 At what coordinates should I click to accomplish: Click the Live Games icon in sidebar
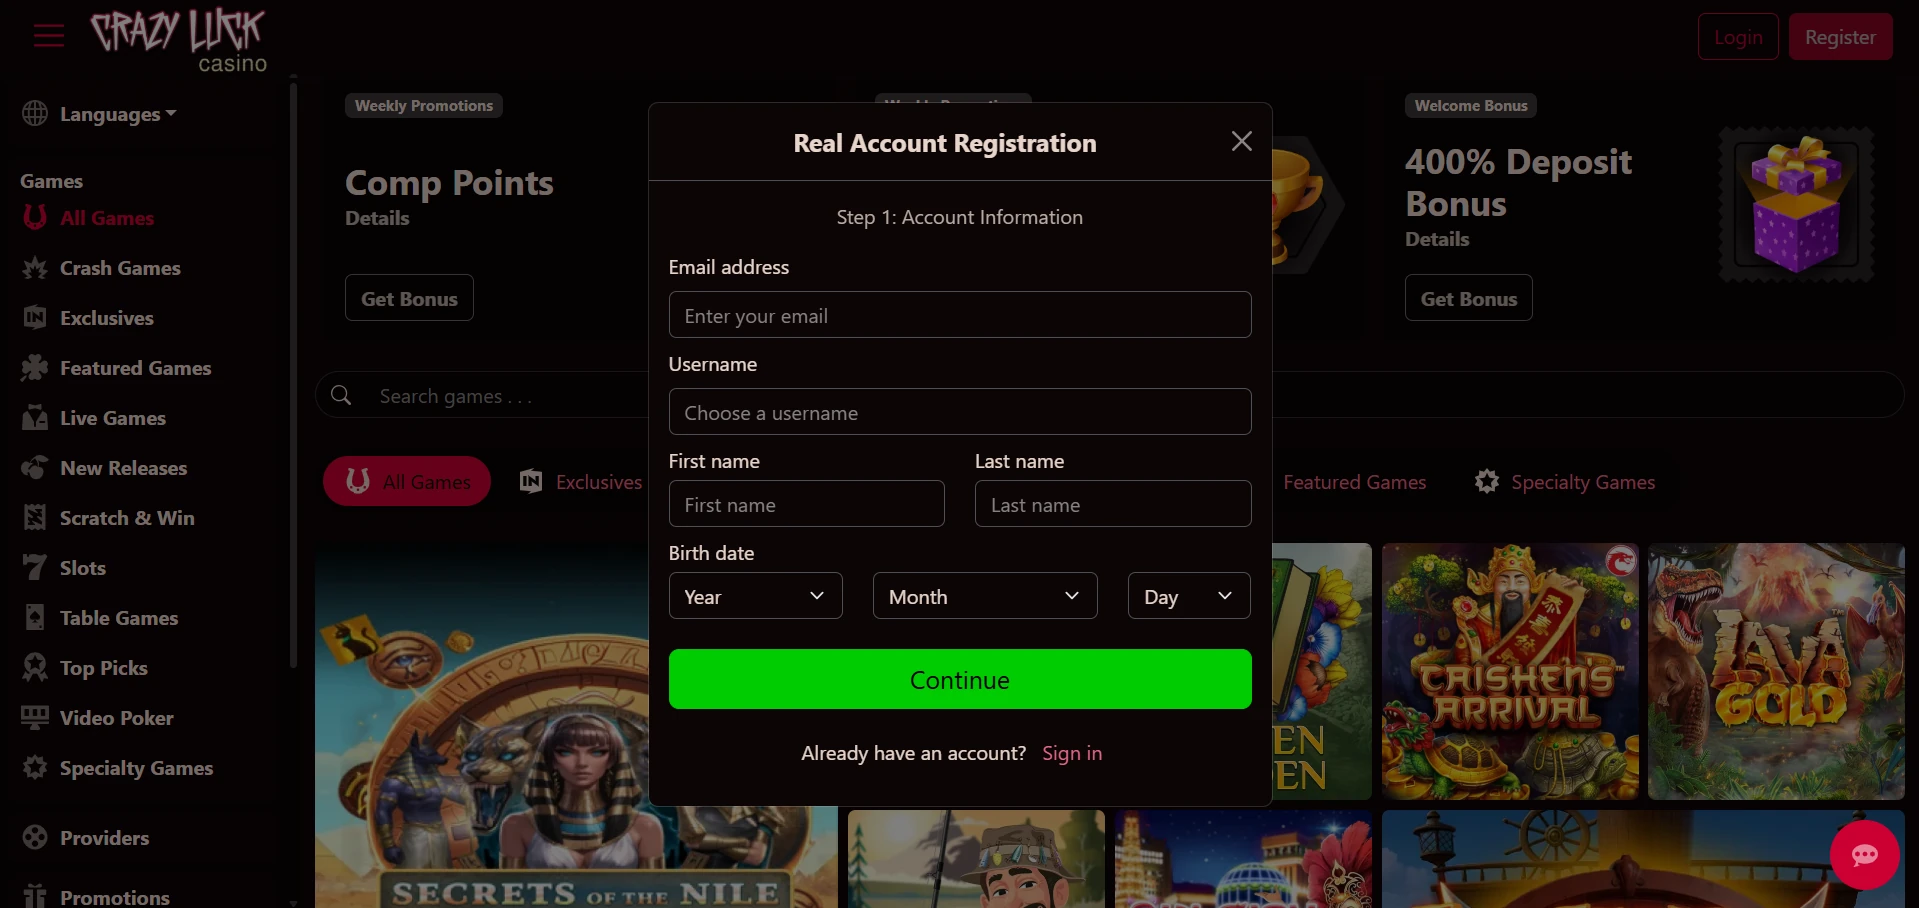35,418
